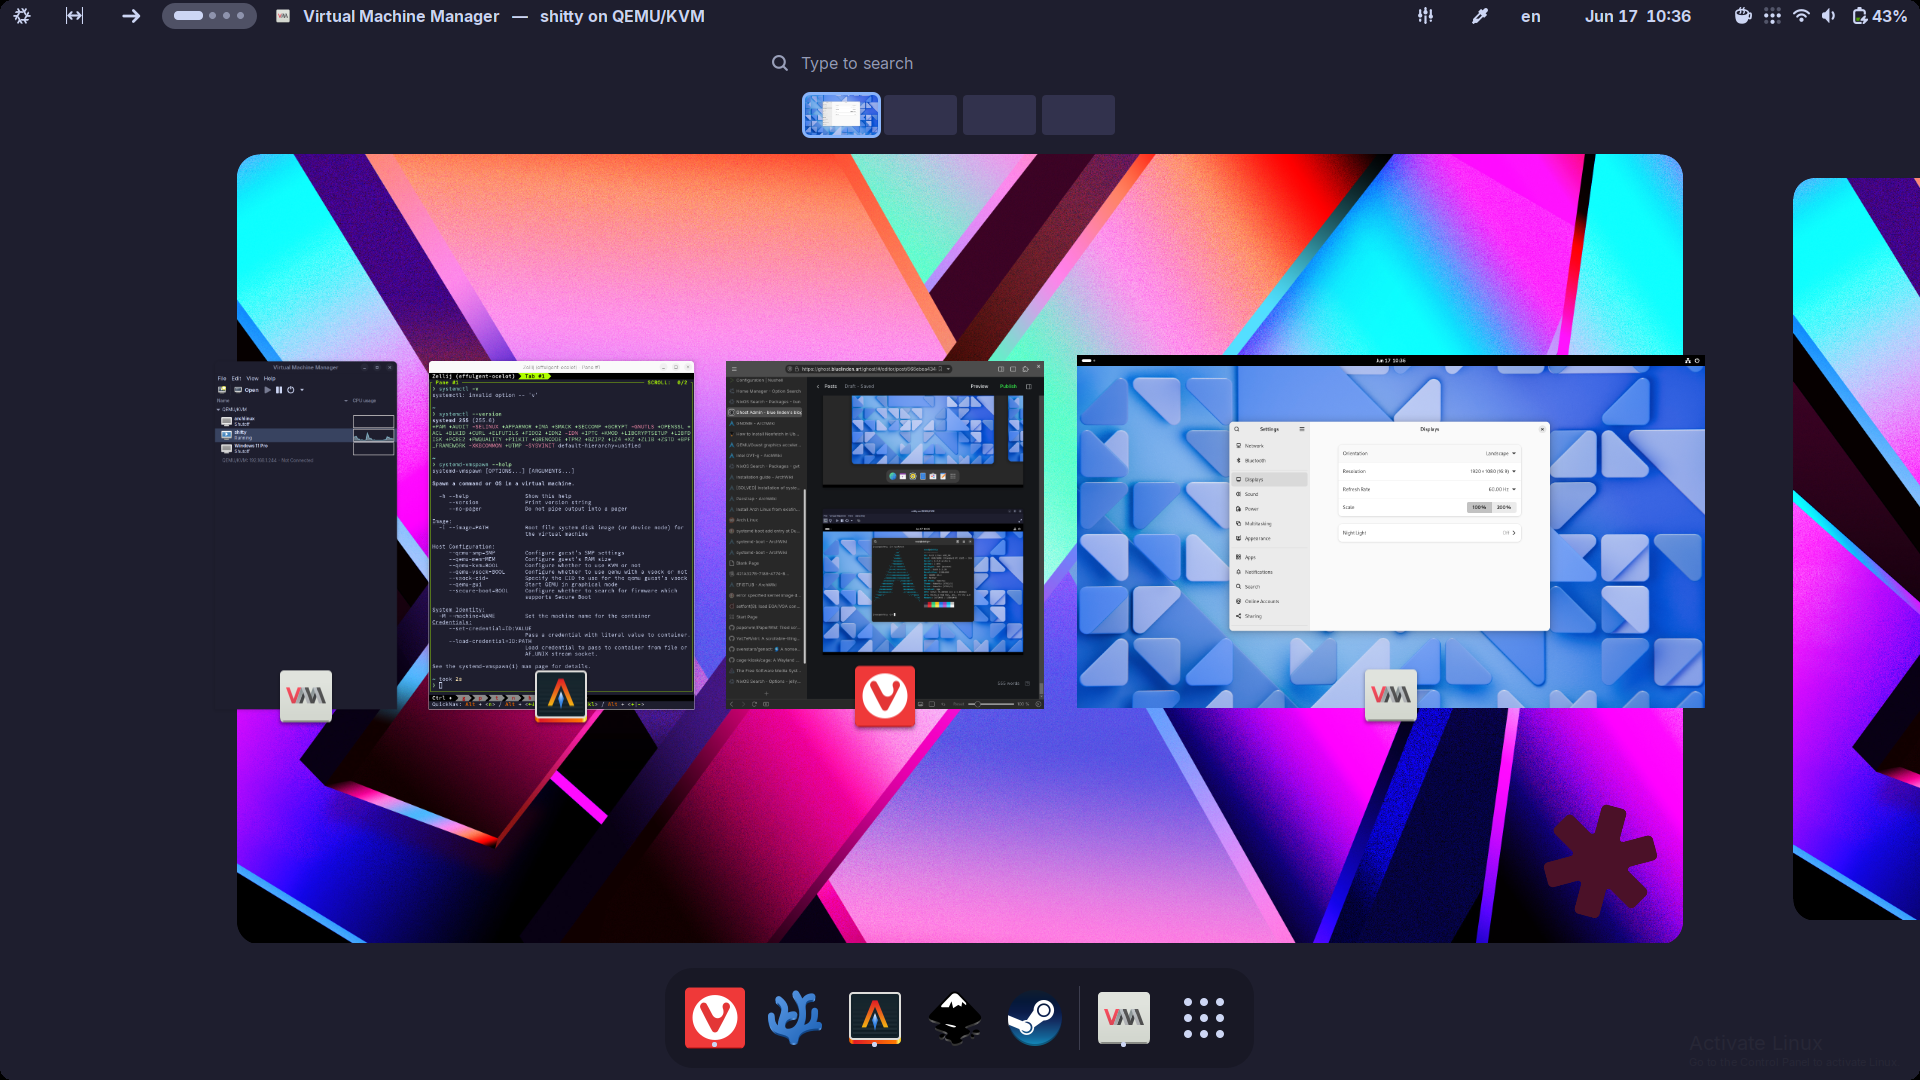This screenshot has height=1080, width=1920.
Task: Activate the 'shitty' VM display window preview
Action: pos(1391,531)
